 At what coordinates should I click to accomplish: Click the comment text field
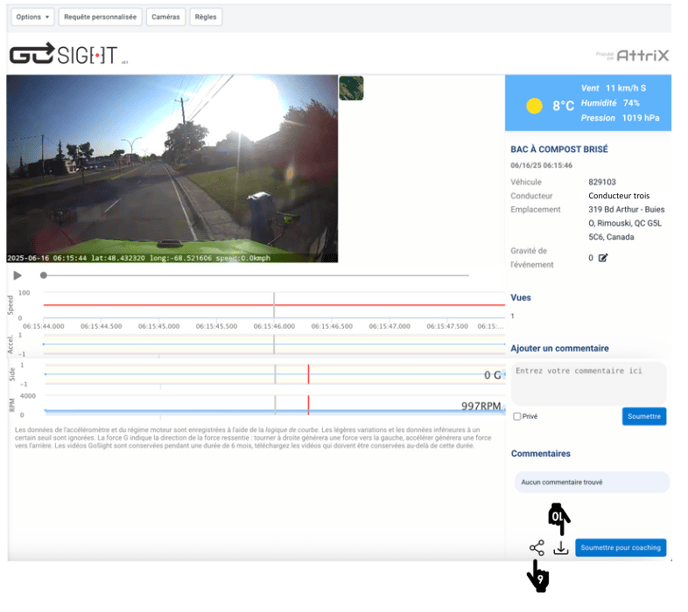point(588,383)
